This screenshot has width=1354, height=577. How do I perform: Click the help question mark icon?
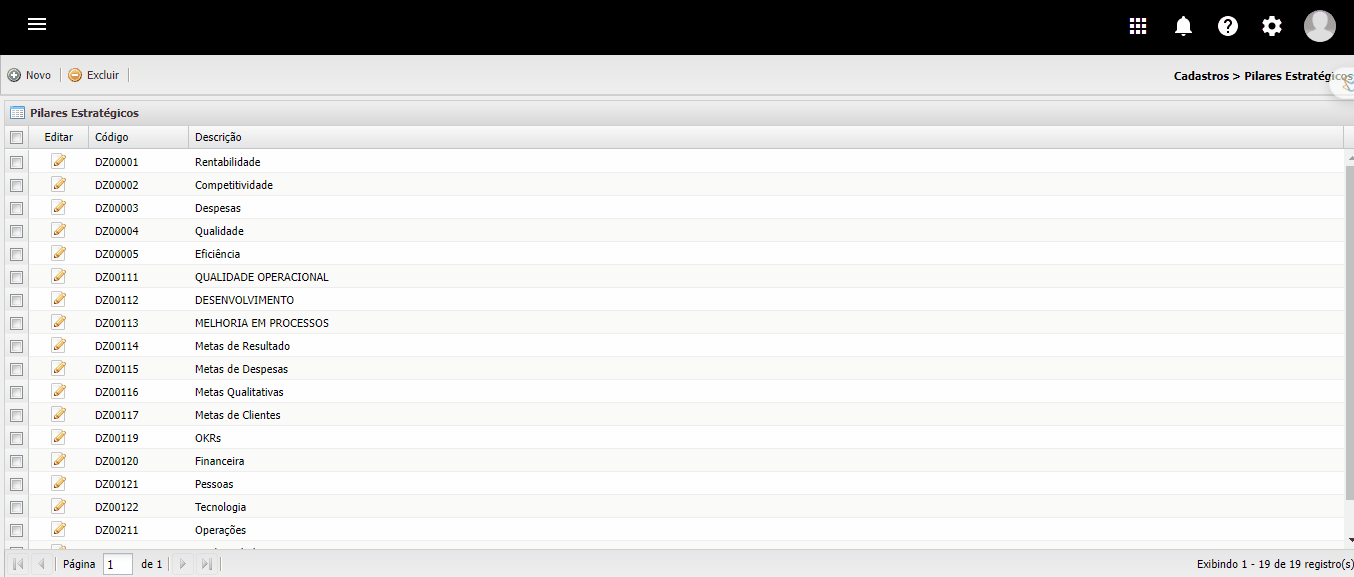click(x=1228, y=26)
